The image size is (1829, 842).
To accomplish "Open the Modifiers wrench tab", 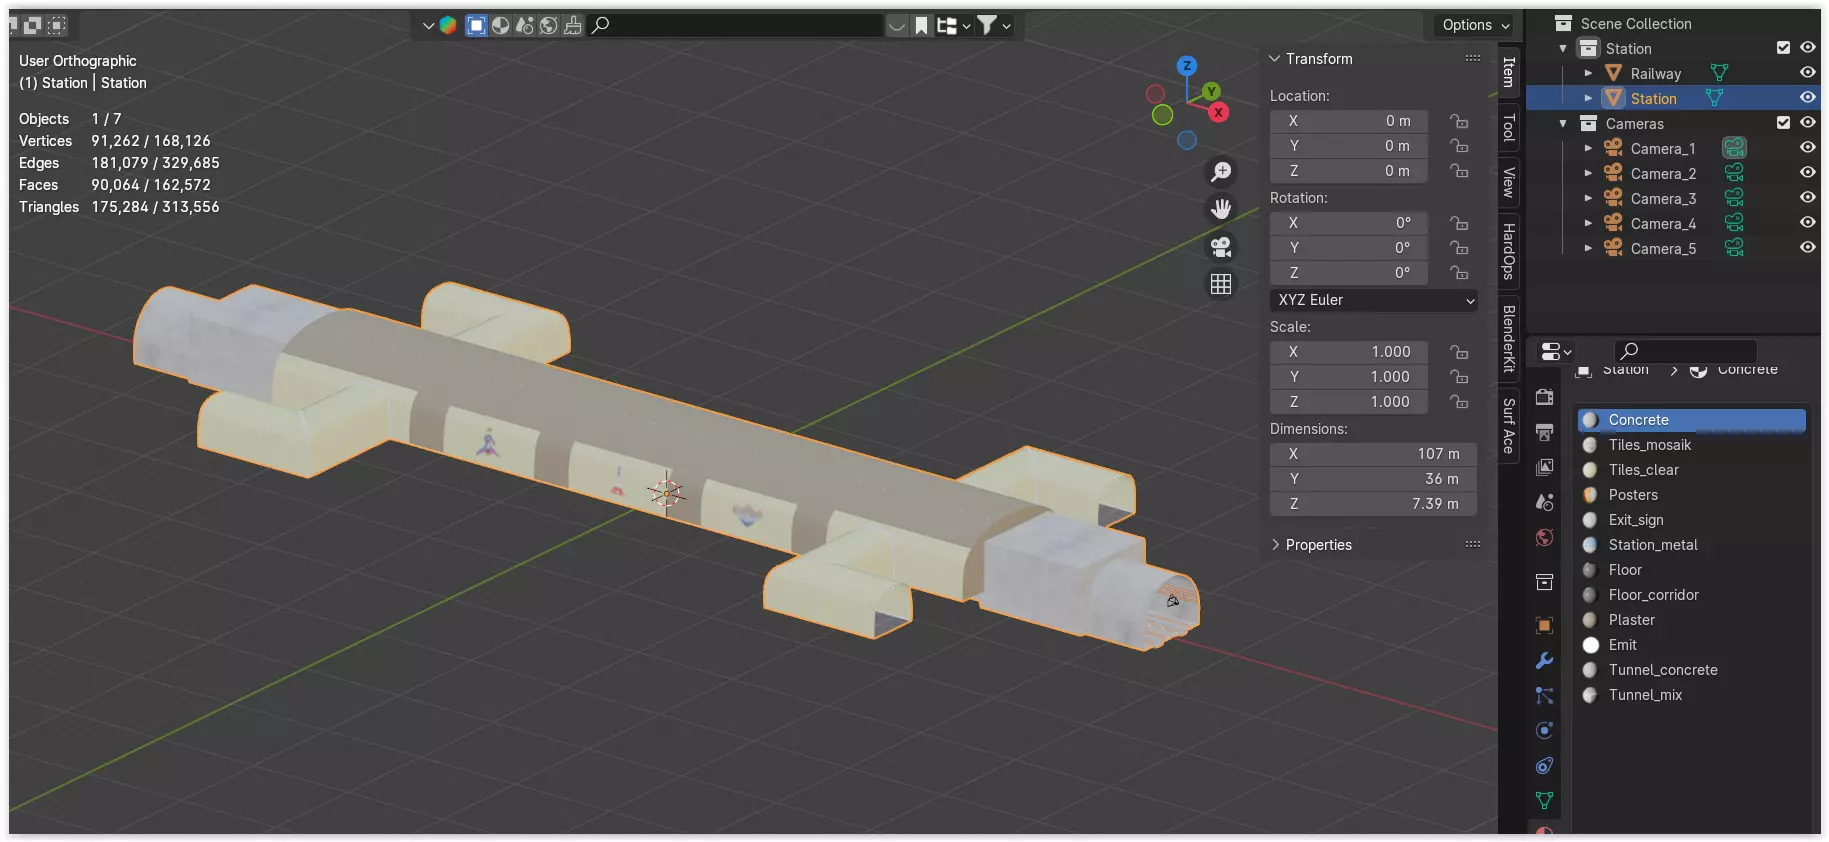I will point(1544,661).
